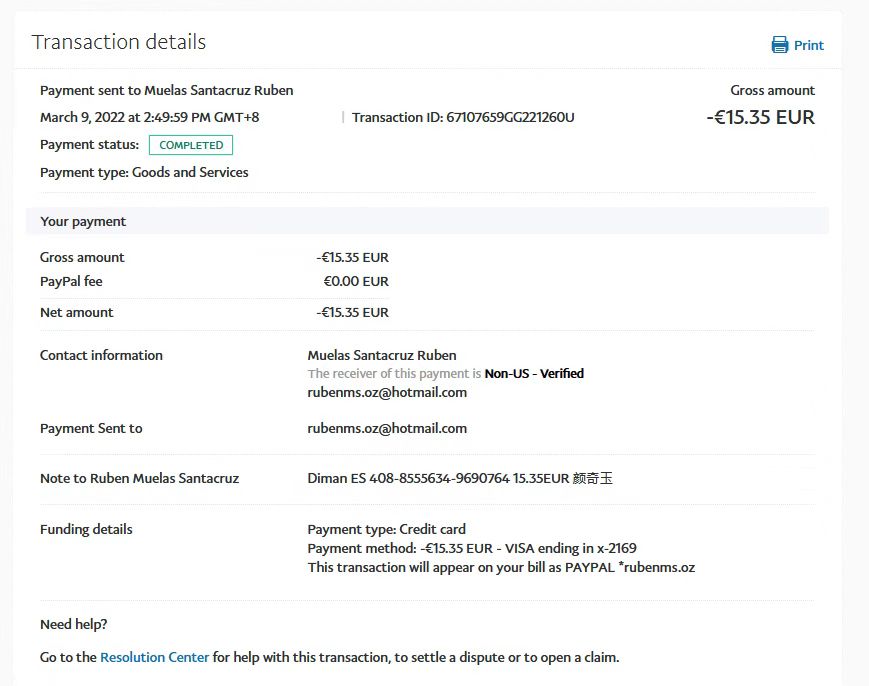Click the March 9, 2022 timestamp
This screenshot has width=869, height=686.
(149, 117)
